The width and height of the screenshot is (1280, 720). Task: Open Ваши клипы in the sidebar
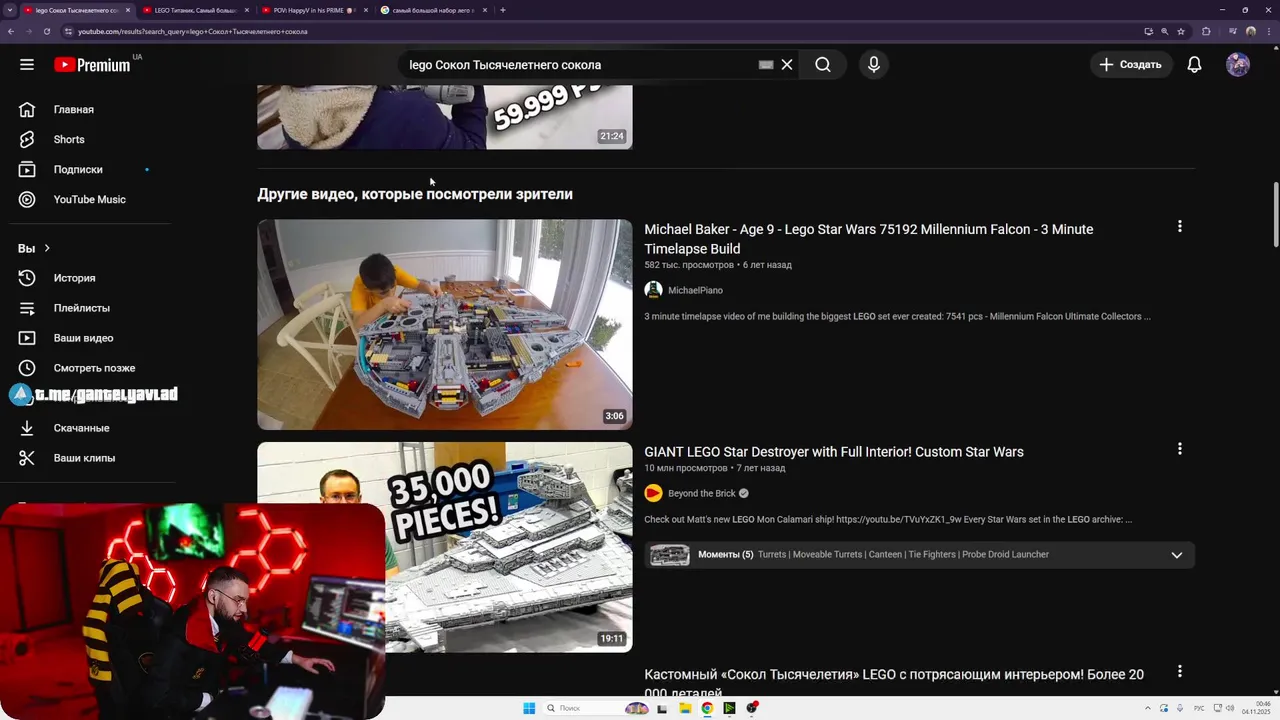coord(84,458)
